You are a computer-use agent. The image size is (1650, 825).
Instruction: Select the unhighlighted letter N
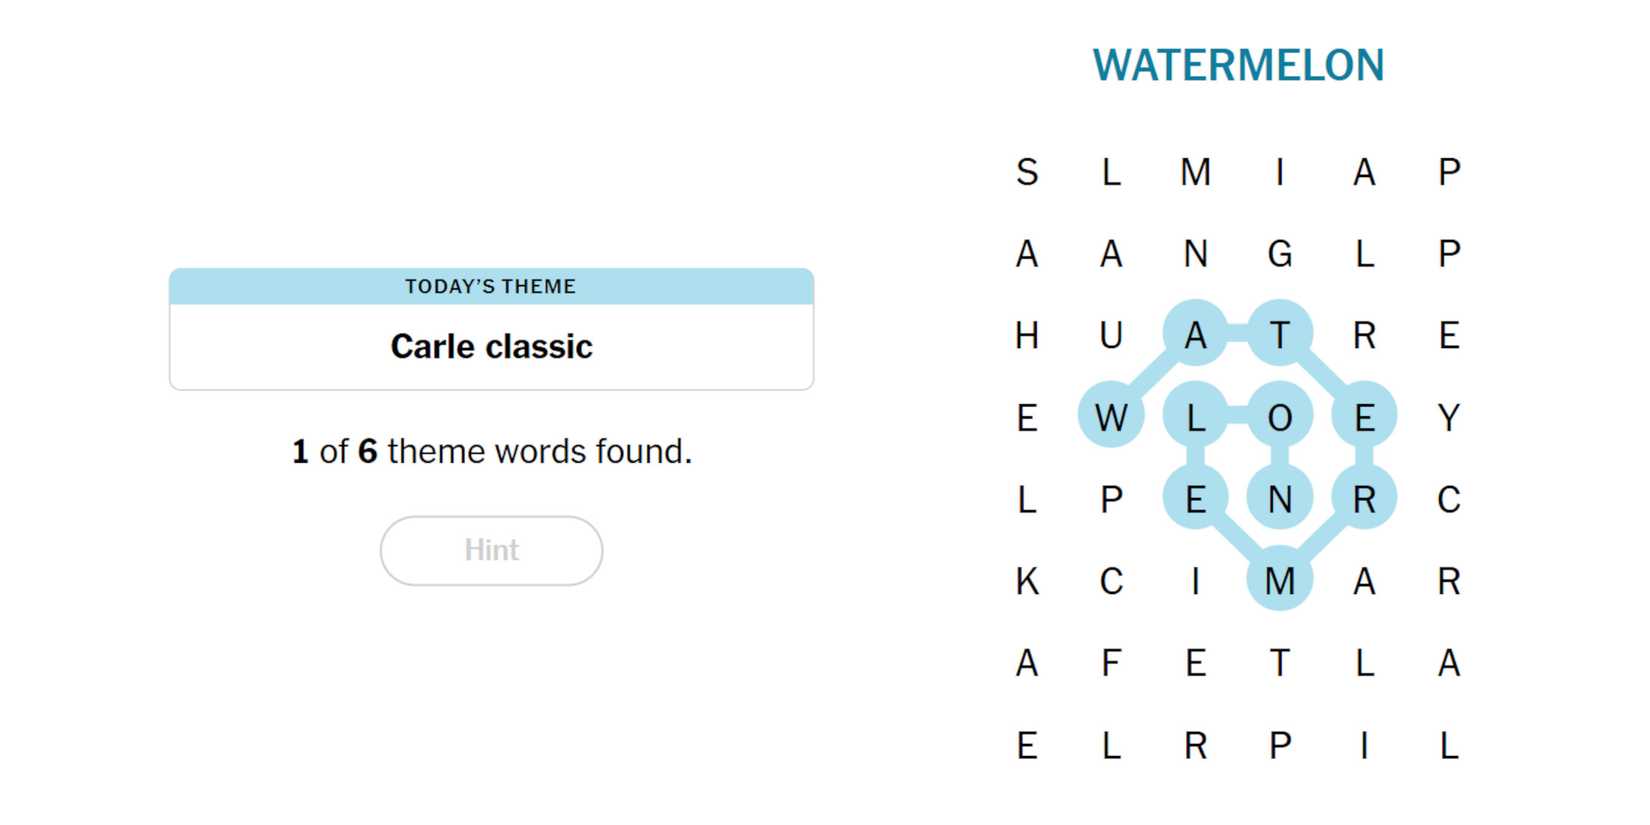1196,254
